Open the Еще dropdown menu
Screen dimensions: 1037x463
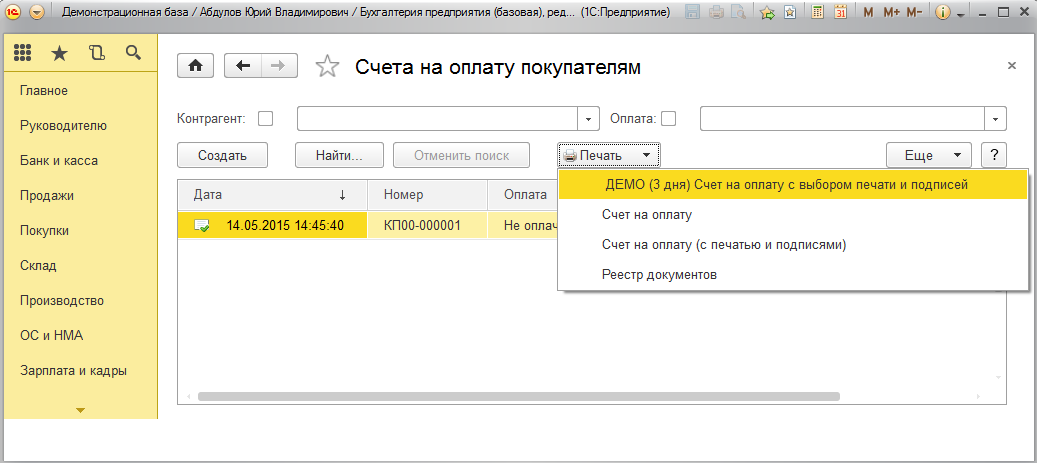click(929, 155)
